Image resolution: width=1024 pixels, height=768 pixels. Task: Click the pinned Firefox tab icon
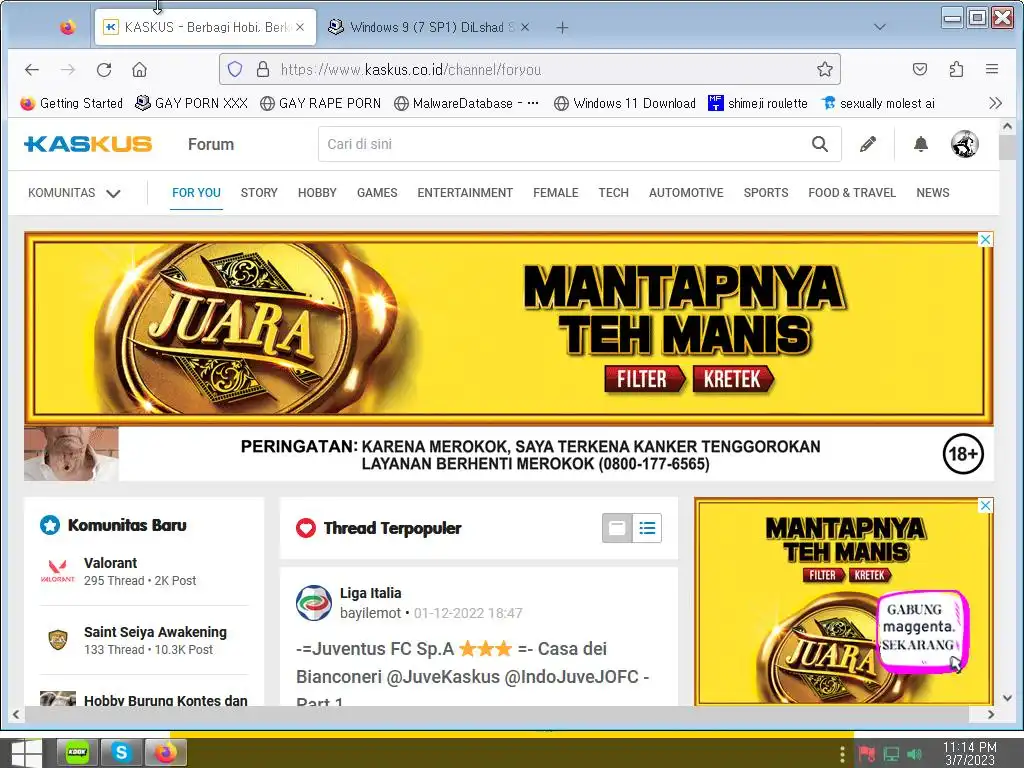coord(67,27)
